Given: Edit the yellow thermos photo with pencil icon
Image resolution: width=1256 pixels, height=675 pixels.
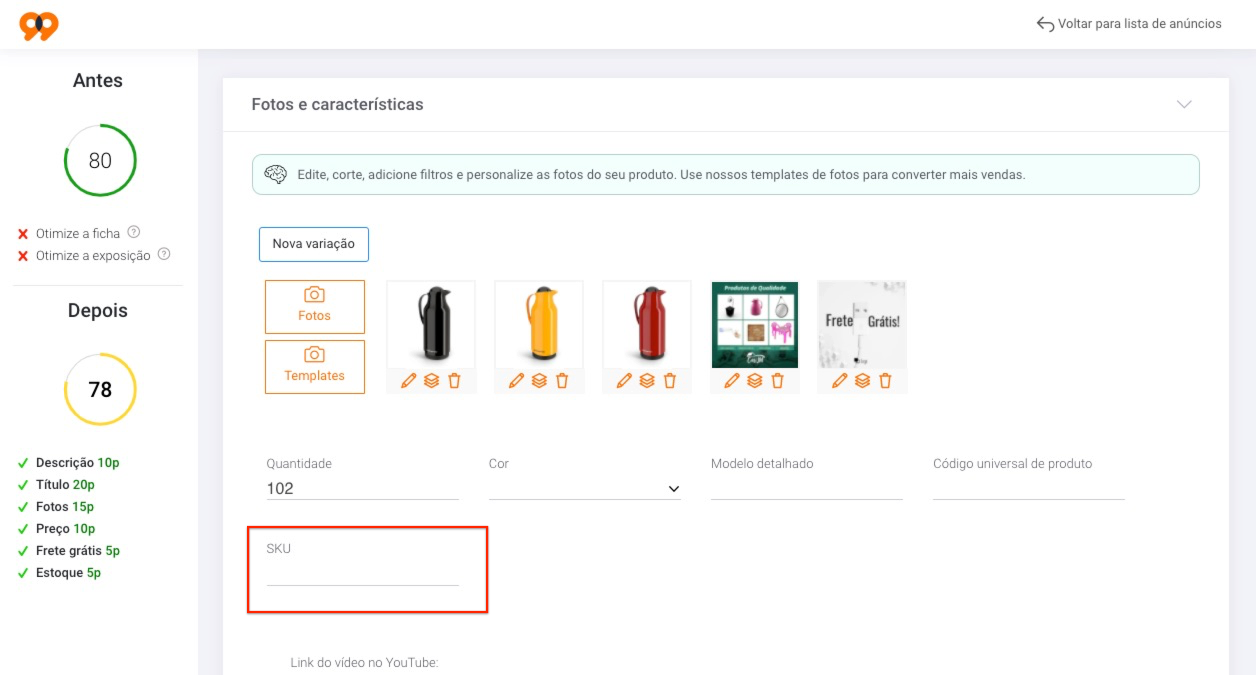Looking at the screenshot, I should click(x=516, y=381).
